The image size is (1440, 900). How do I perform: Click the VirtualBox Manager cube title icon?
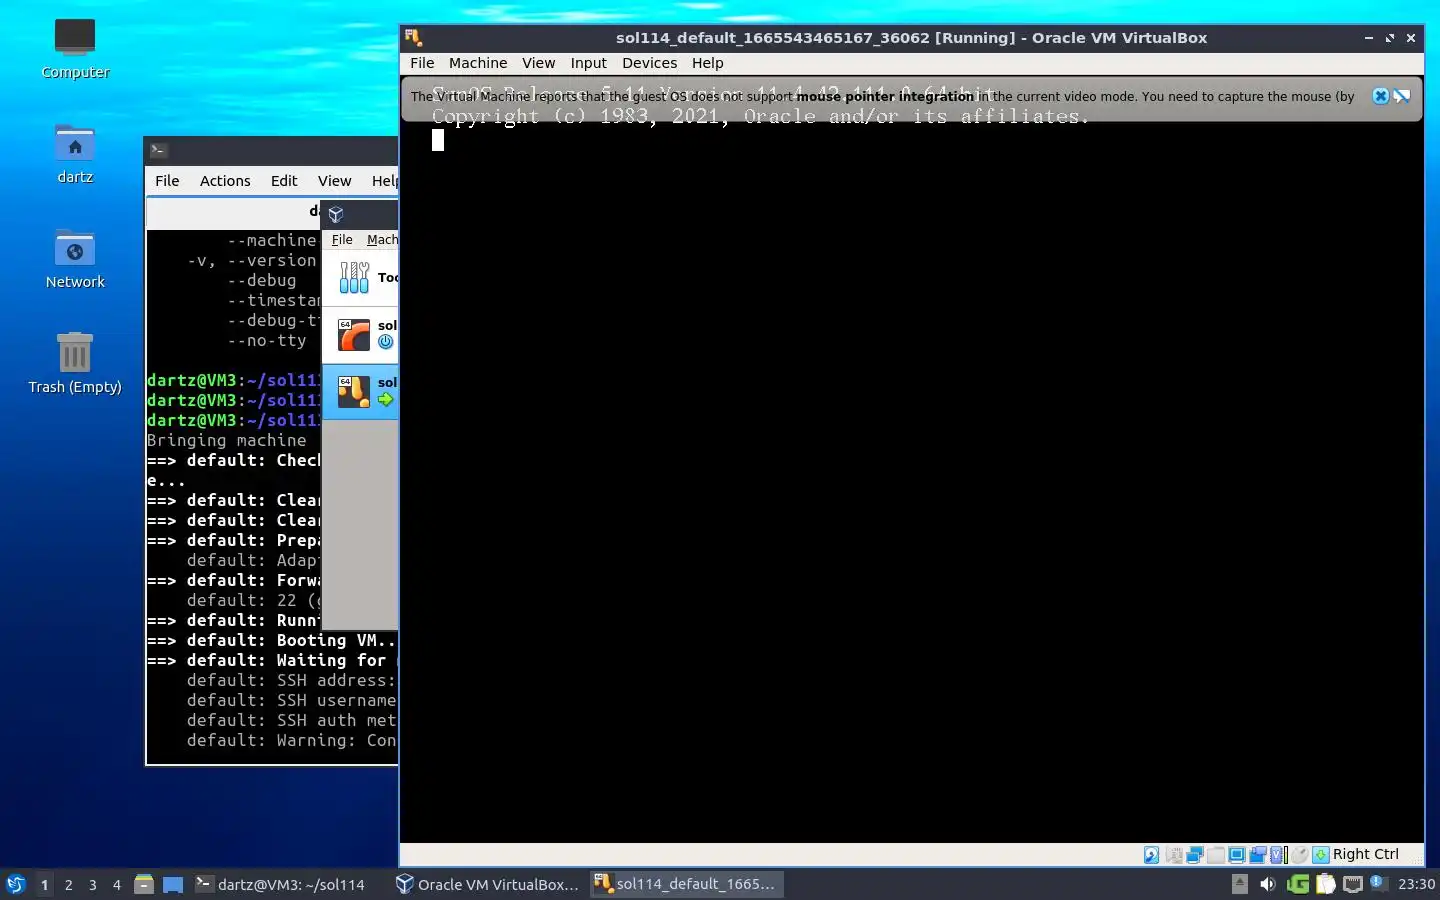(336, 214)
